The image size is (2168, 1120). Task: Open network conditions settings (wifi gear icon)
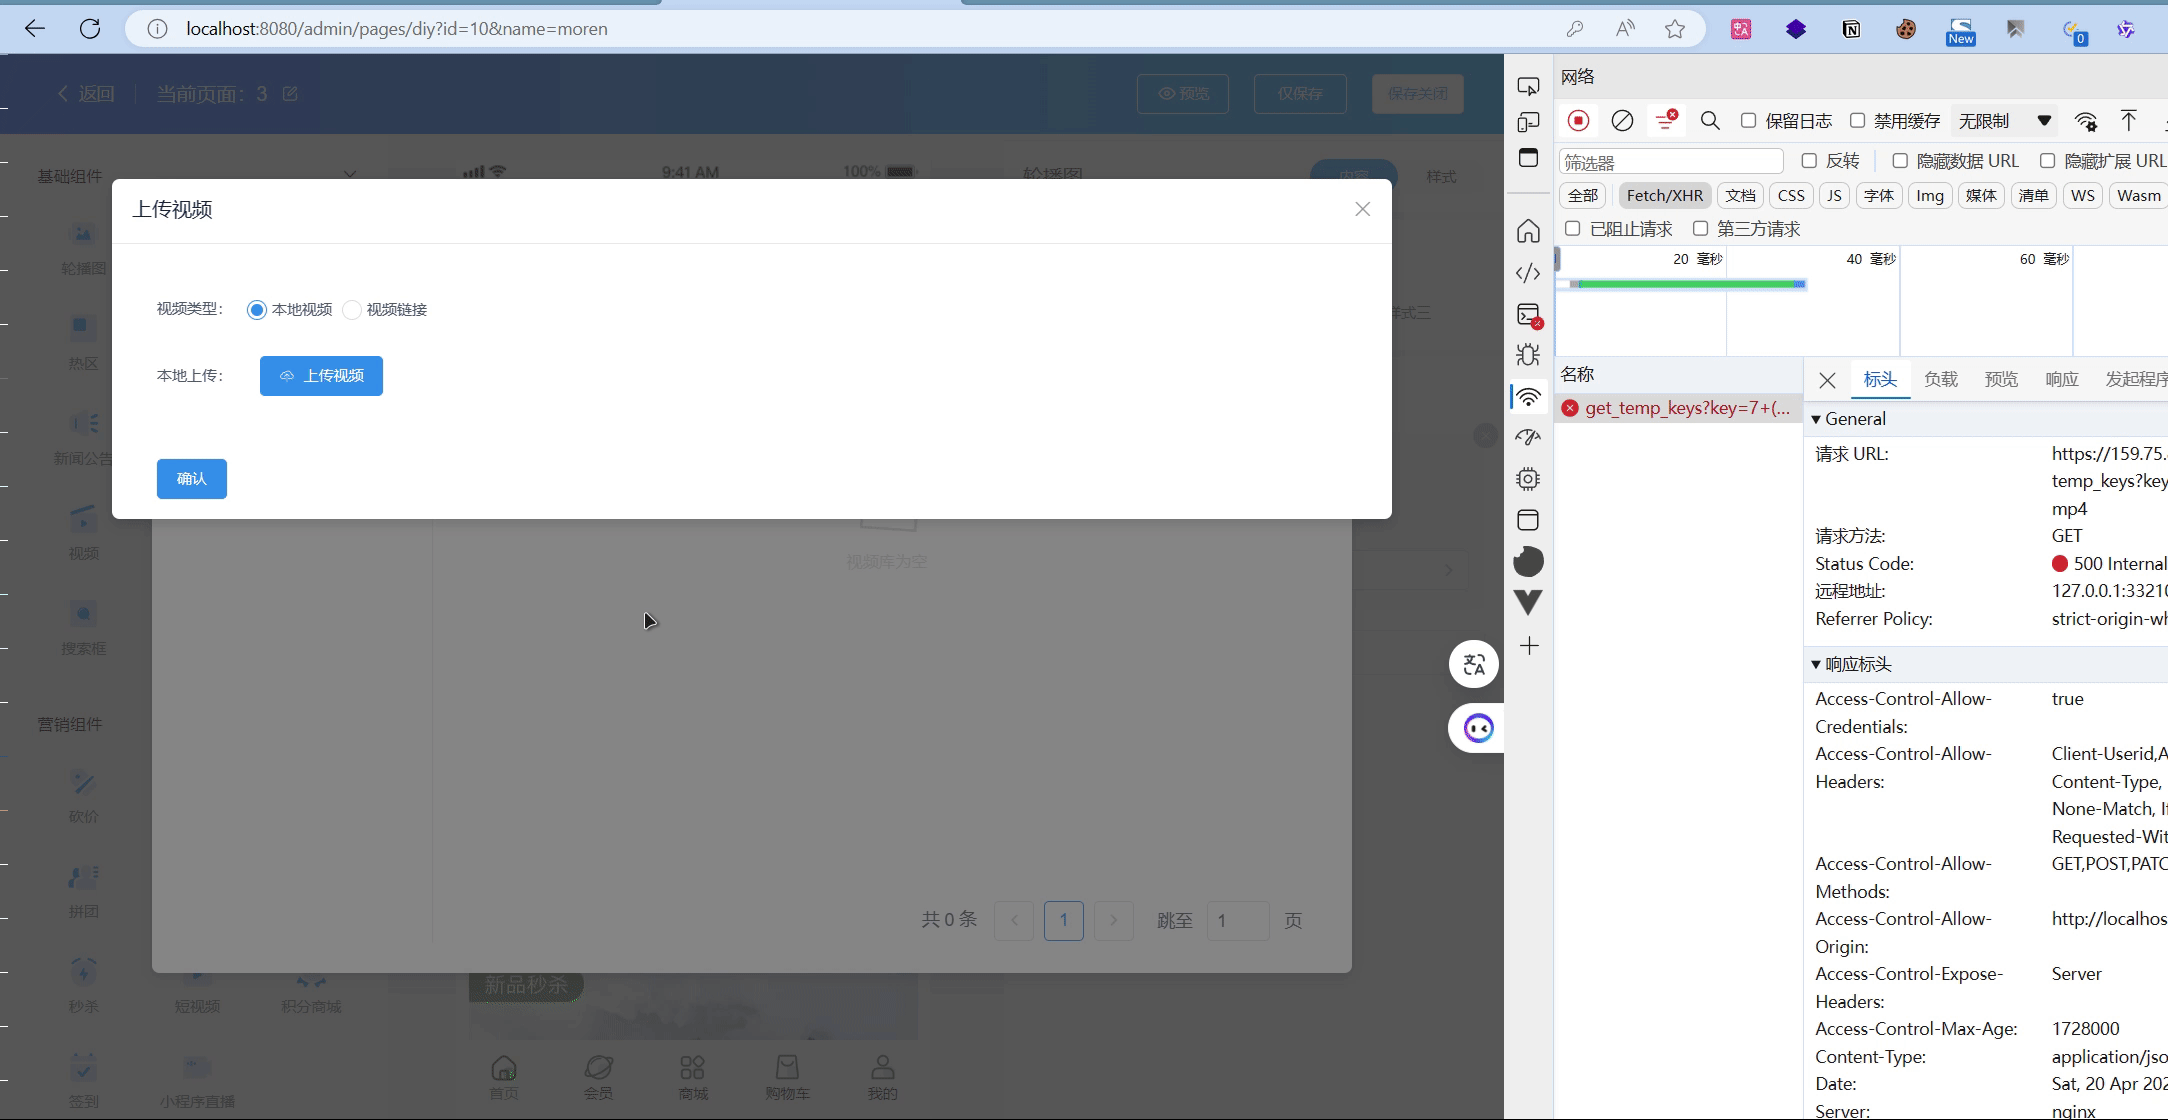pos(2086,121)
